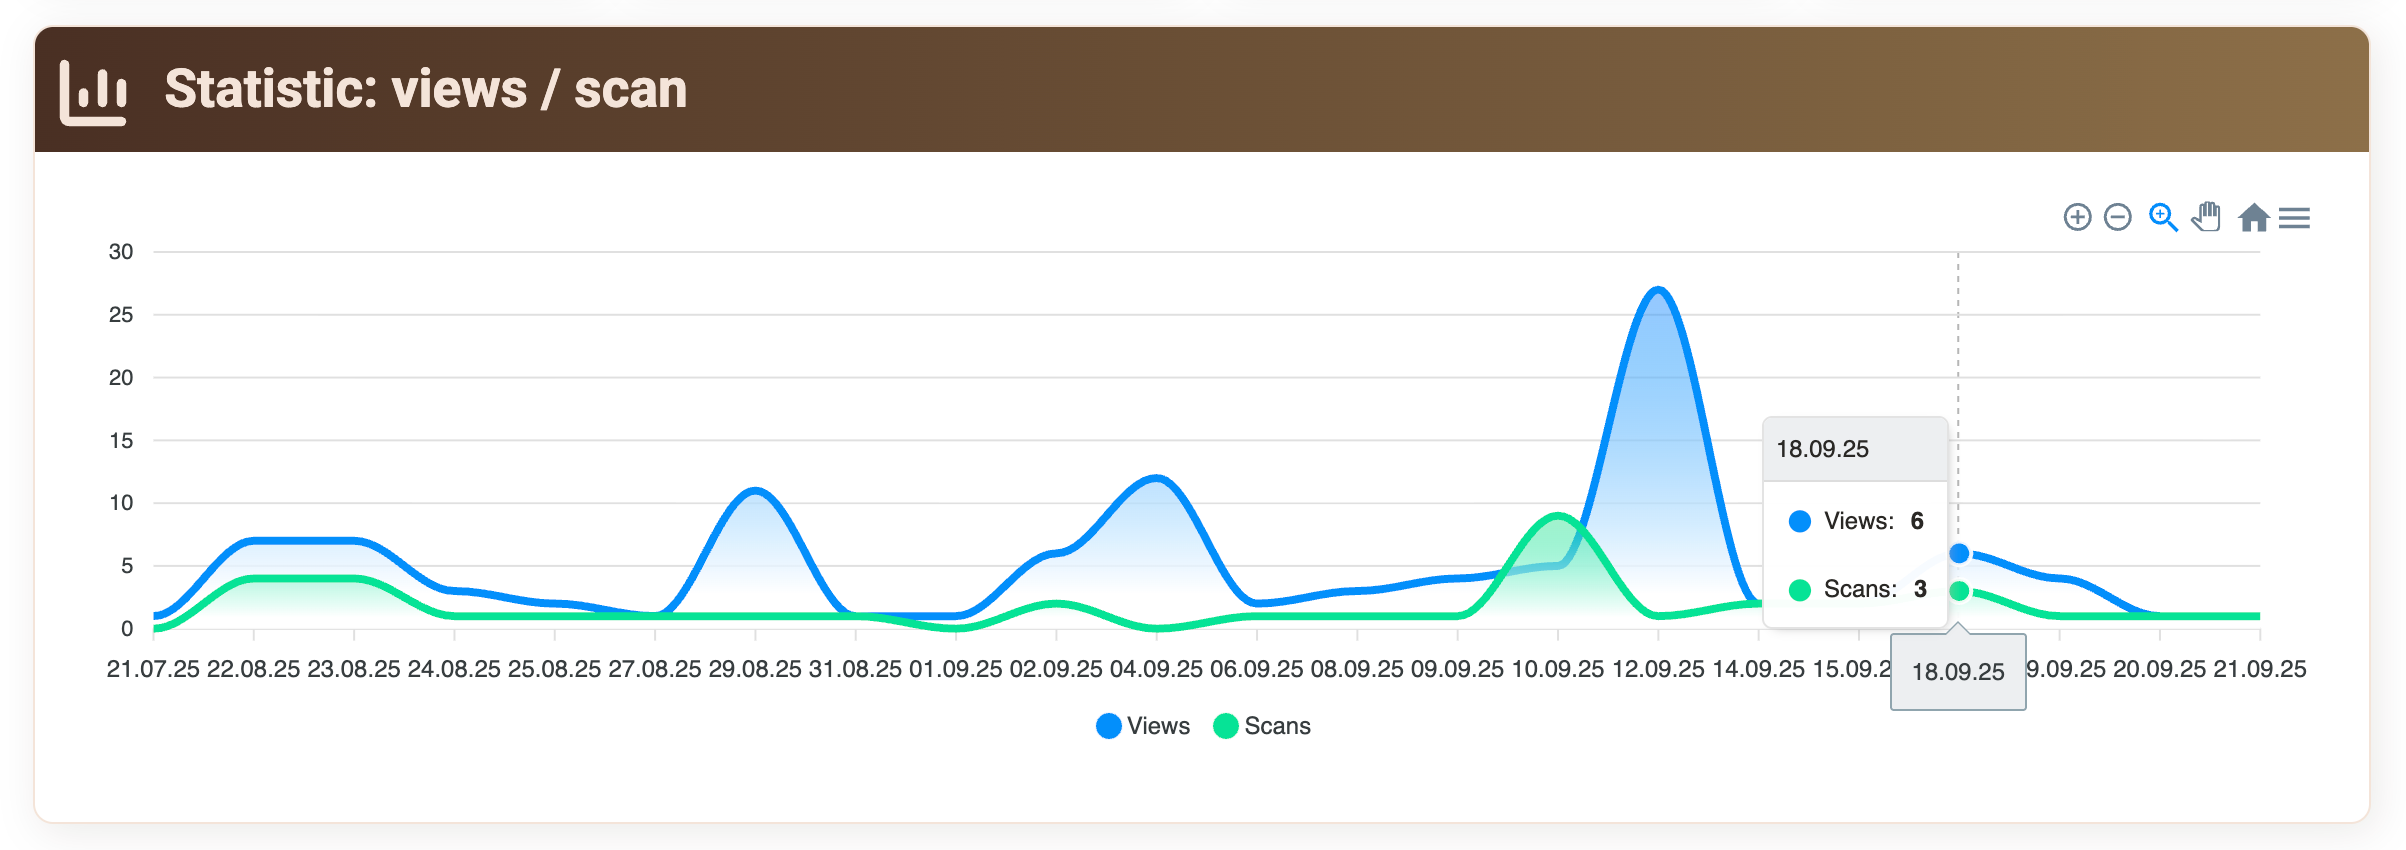Click the bar chart icon in header
Screen dimensions: 2406x850
tap(93, 93)
